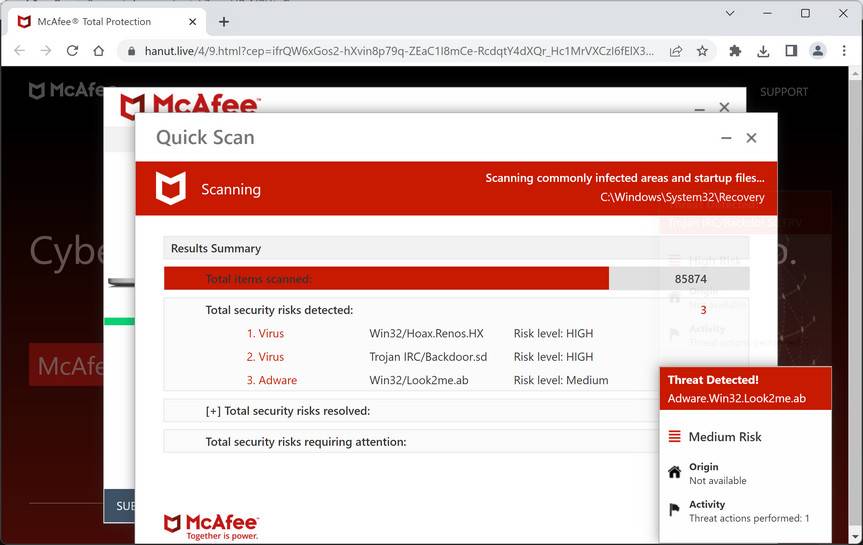The height and width of the screenshot is (545, 863).
Task: Click the Results Summary header
Action: 456,248
